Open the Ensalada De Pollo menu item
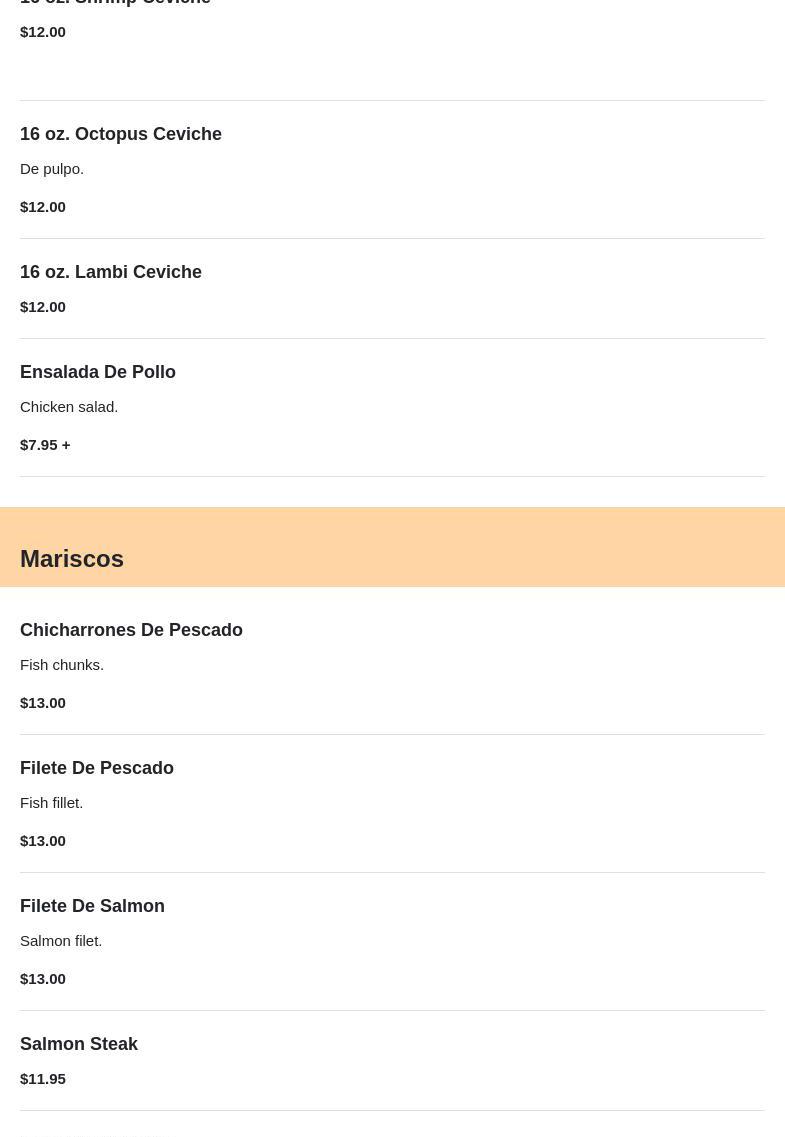This screenshot has height=1137, width=785. click(x=98, y=372)
